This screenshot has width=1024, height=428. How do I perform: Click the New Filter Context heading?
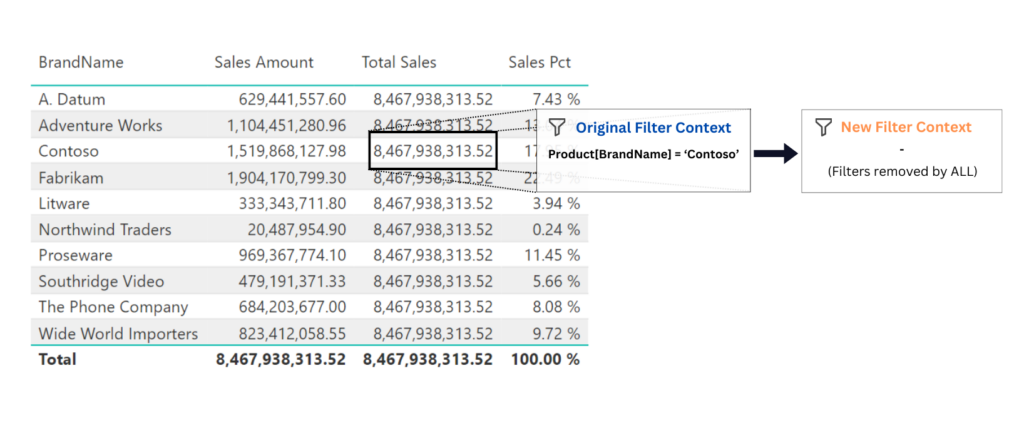coord(906,127)
